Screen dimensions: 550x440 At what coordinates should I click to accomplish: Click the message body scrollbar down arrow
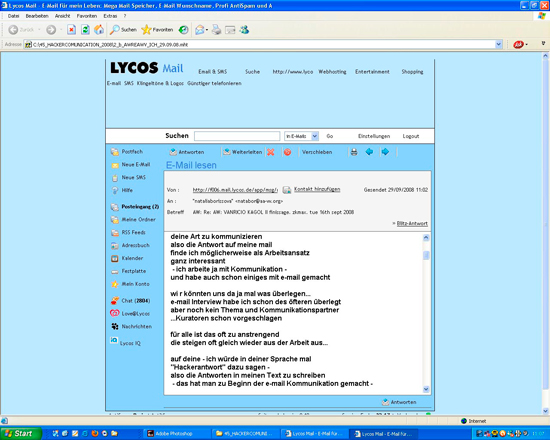tap(426, 389)
